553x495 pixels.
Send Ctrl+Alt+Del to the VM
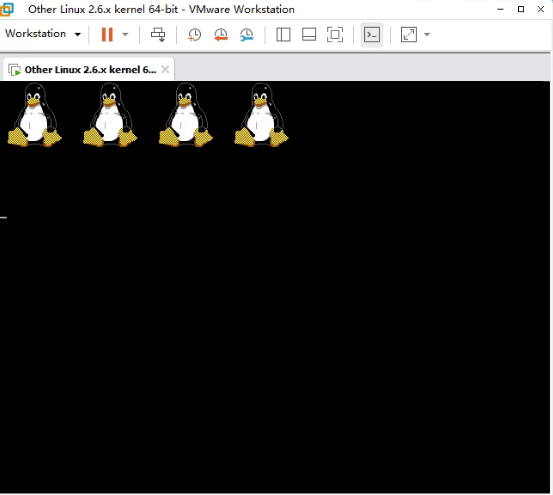coord(158,35)
